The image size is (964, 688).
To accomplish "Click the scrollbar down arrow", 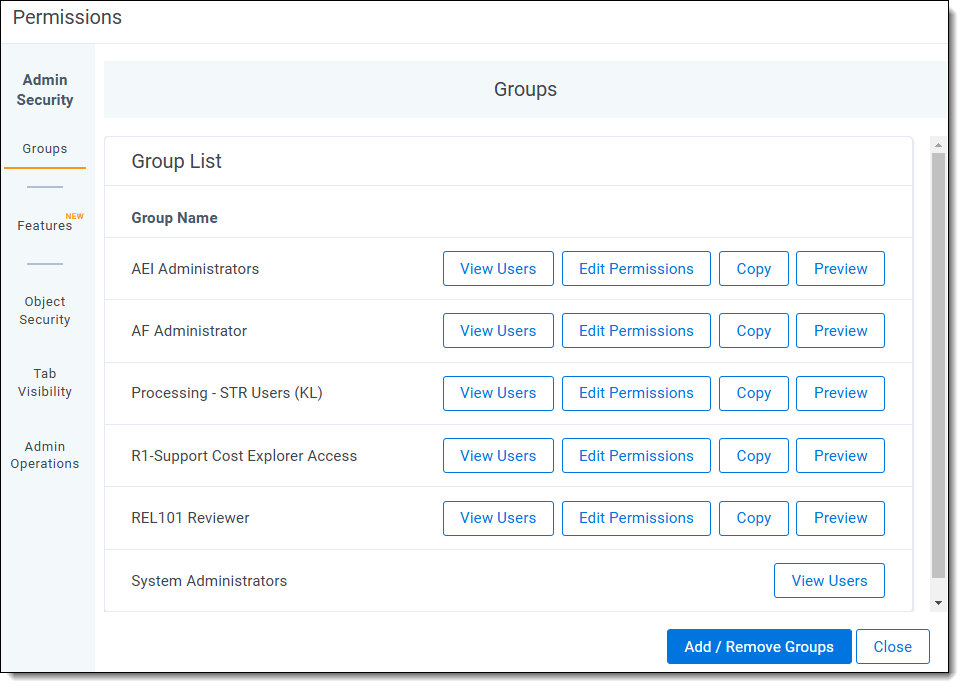I will [x=938, y=603].
